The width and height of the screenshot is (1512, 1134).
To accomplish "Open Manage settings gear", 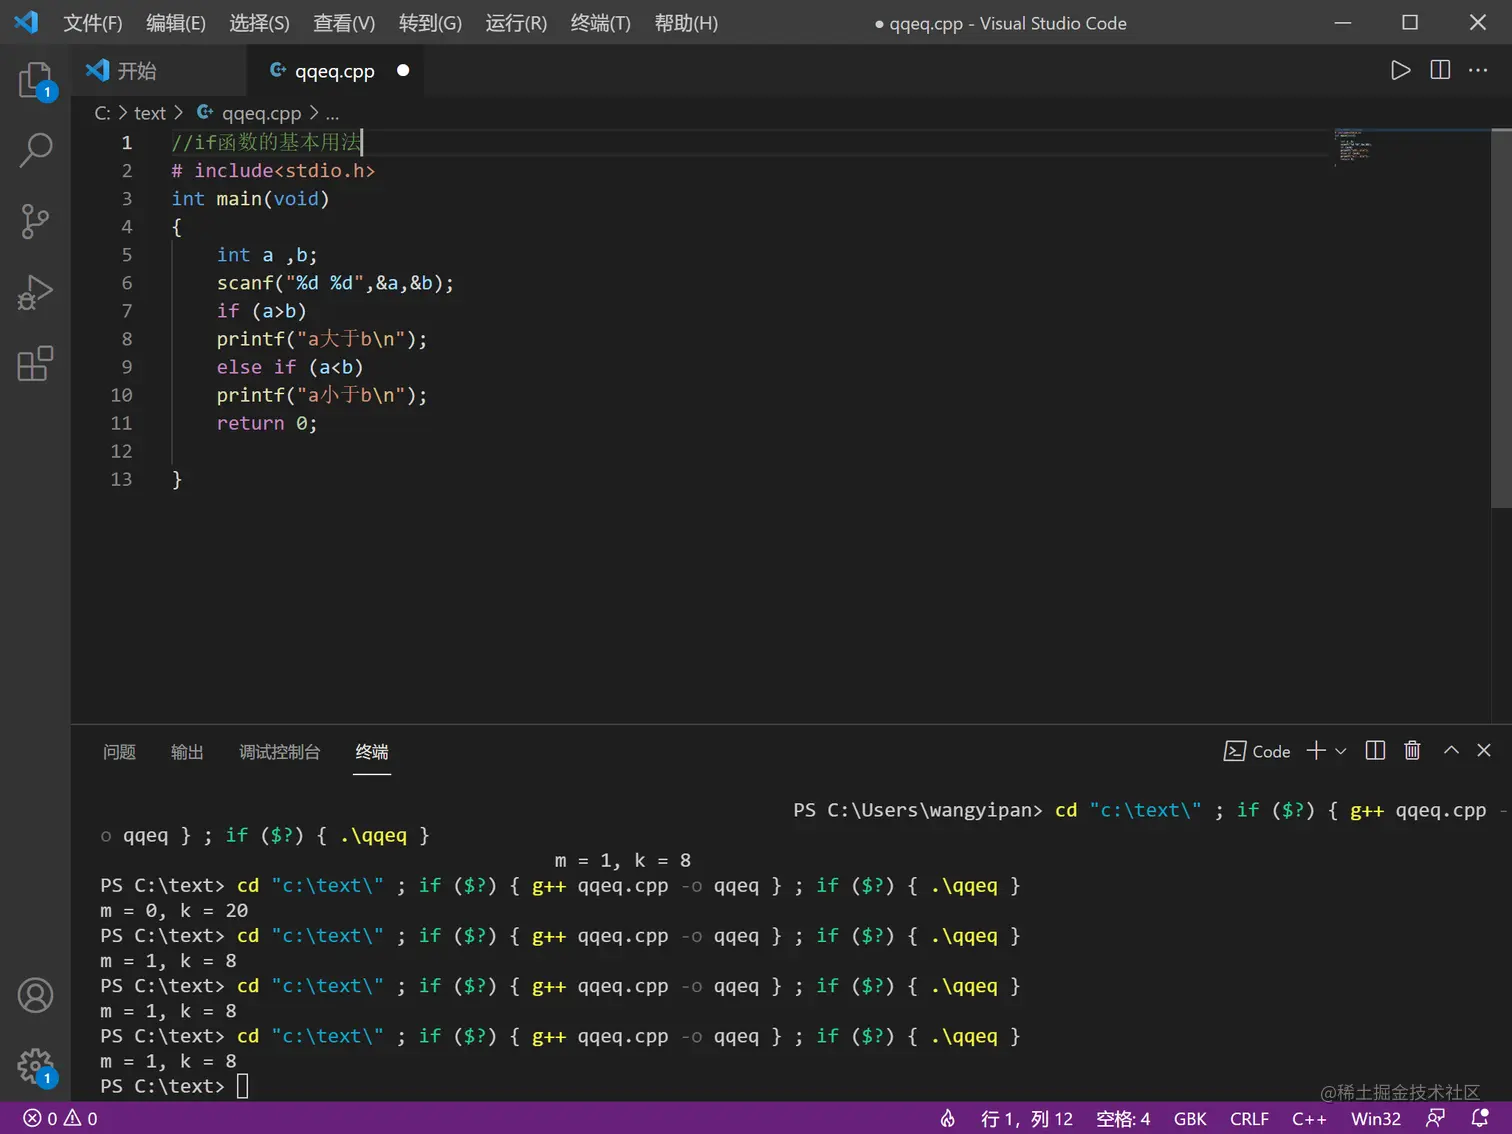I will [x=35, y=1066].
